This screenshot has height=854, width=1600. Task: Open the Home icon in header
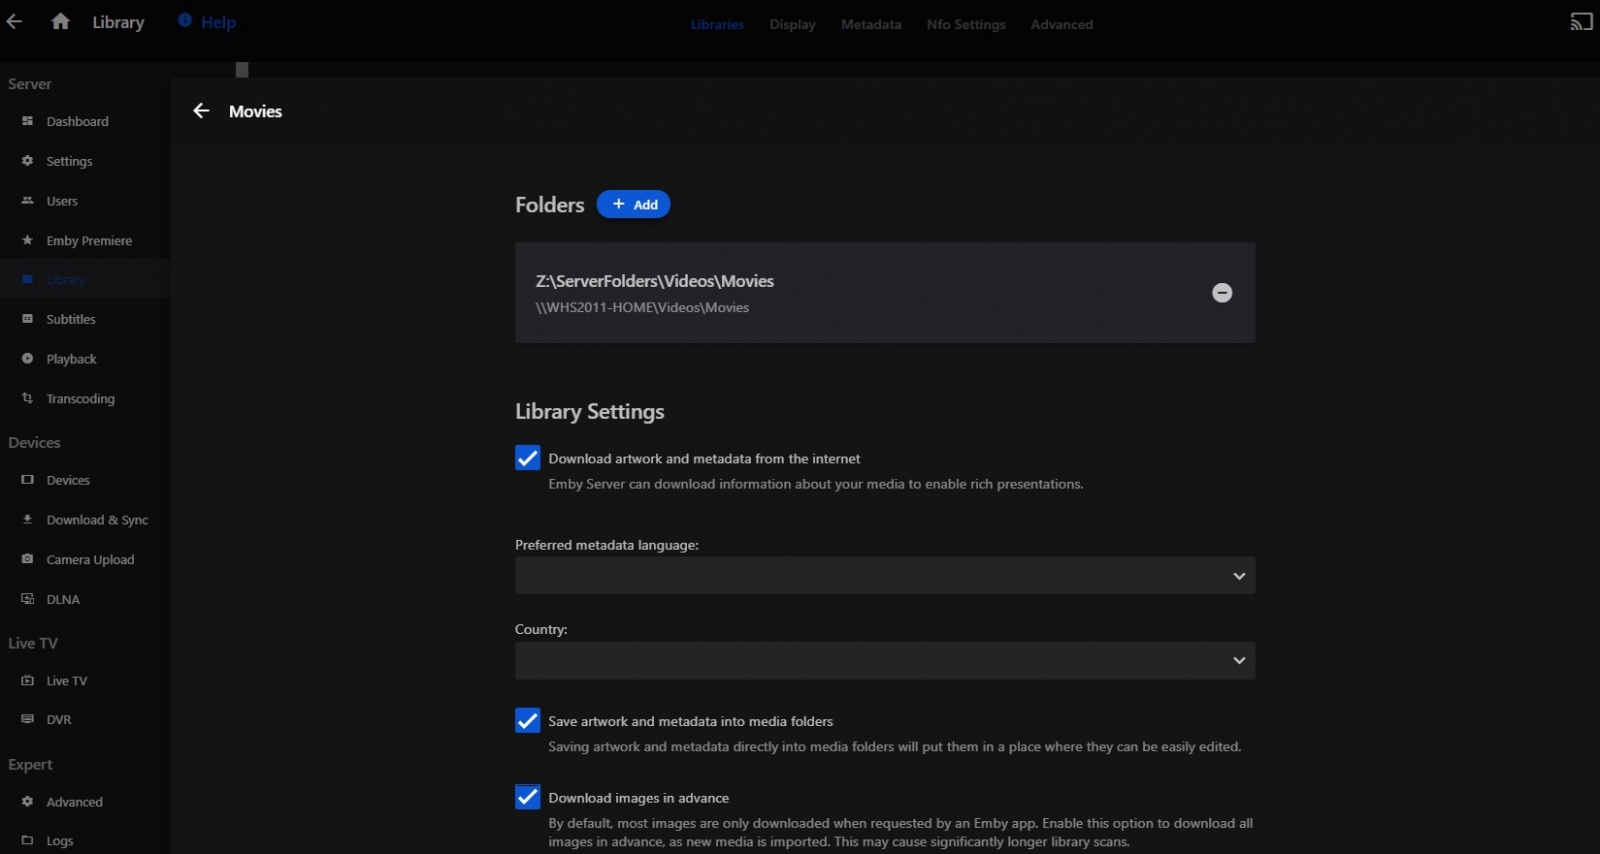tap(61, 21)
